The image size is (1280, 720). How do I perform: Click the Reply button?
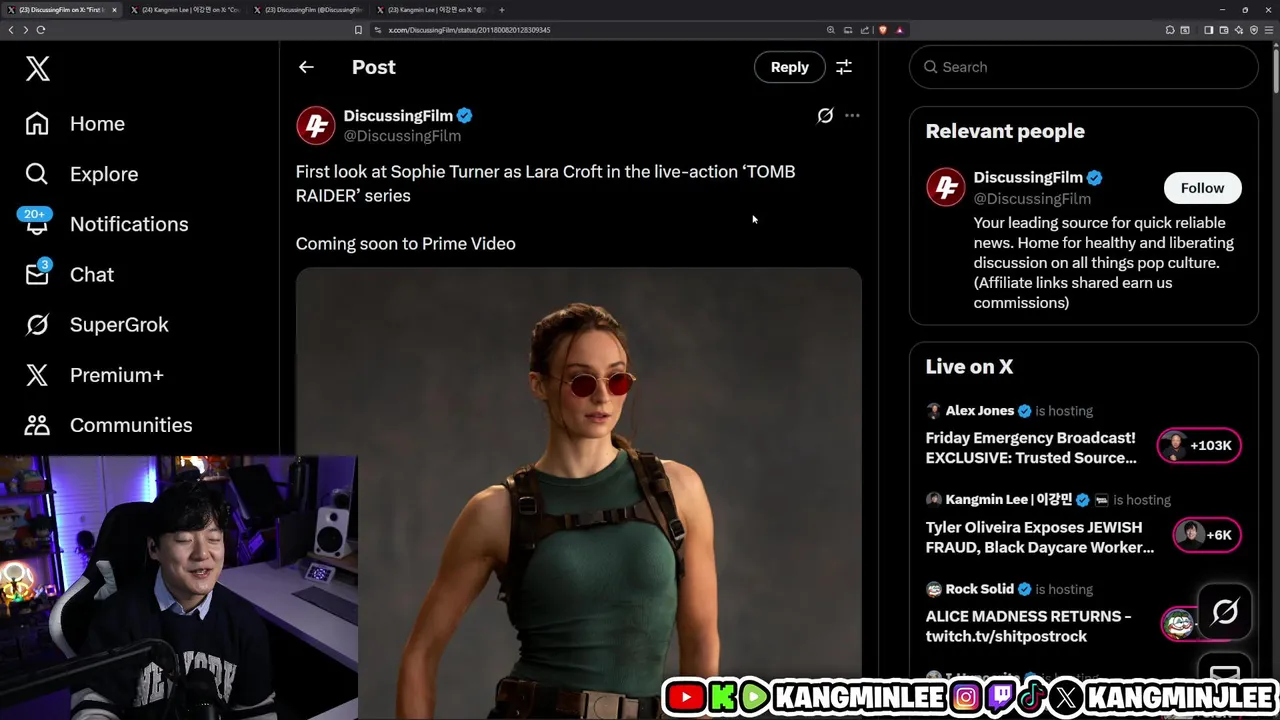[790, 67]
